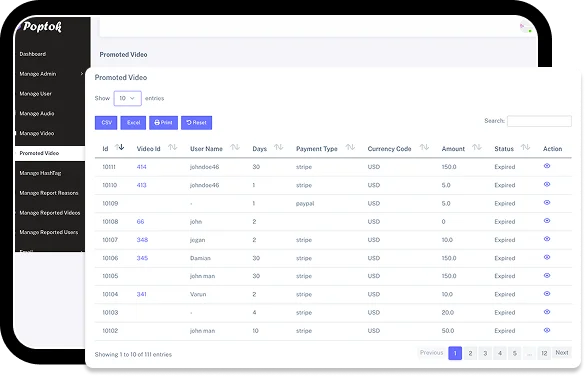Open video link 341

[141, 294]
